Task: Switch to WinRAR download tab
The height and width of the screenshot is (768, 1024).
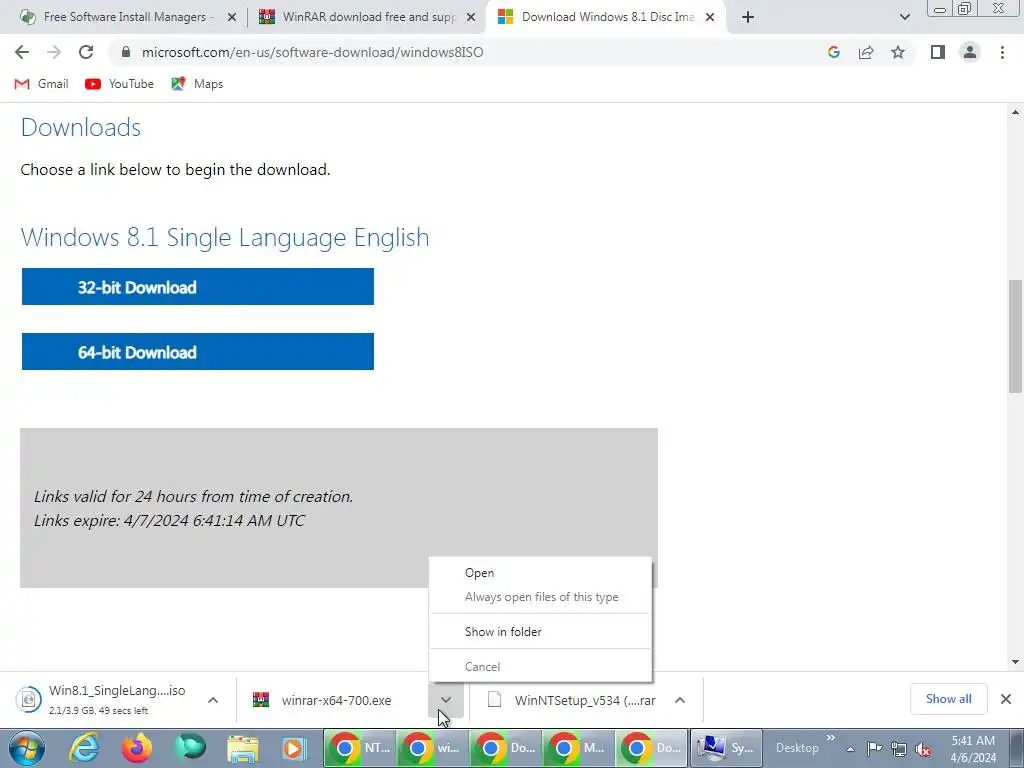Action: coord(368,17)
